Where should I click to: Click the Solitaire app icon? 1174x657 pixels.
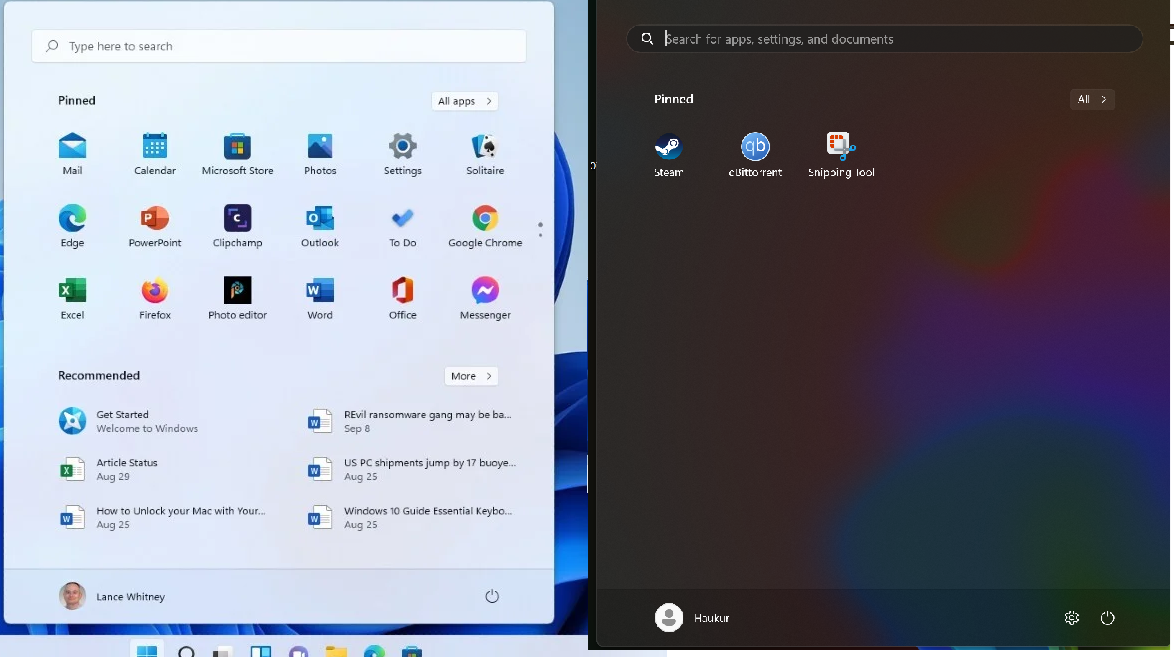click(485, 147)
